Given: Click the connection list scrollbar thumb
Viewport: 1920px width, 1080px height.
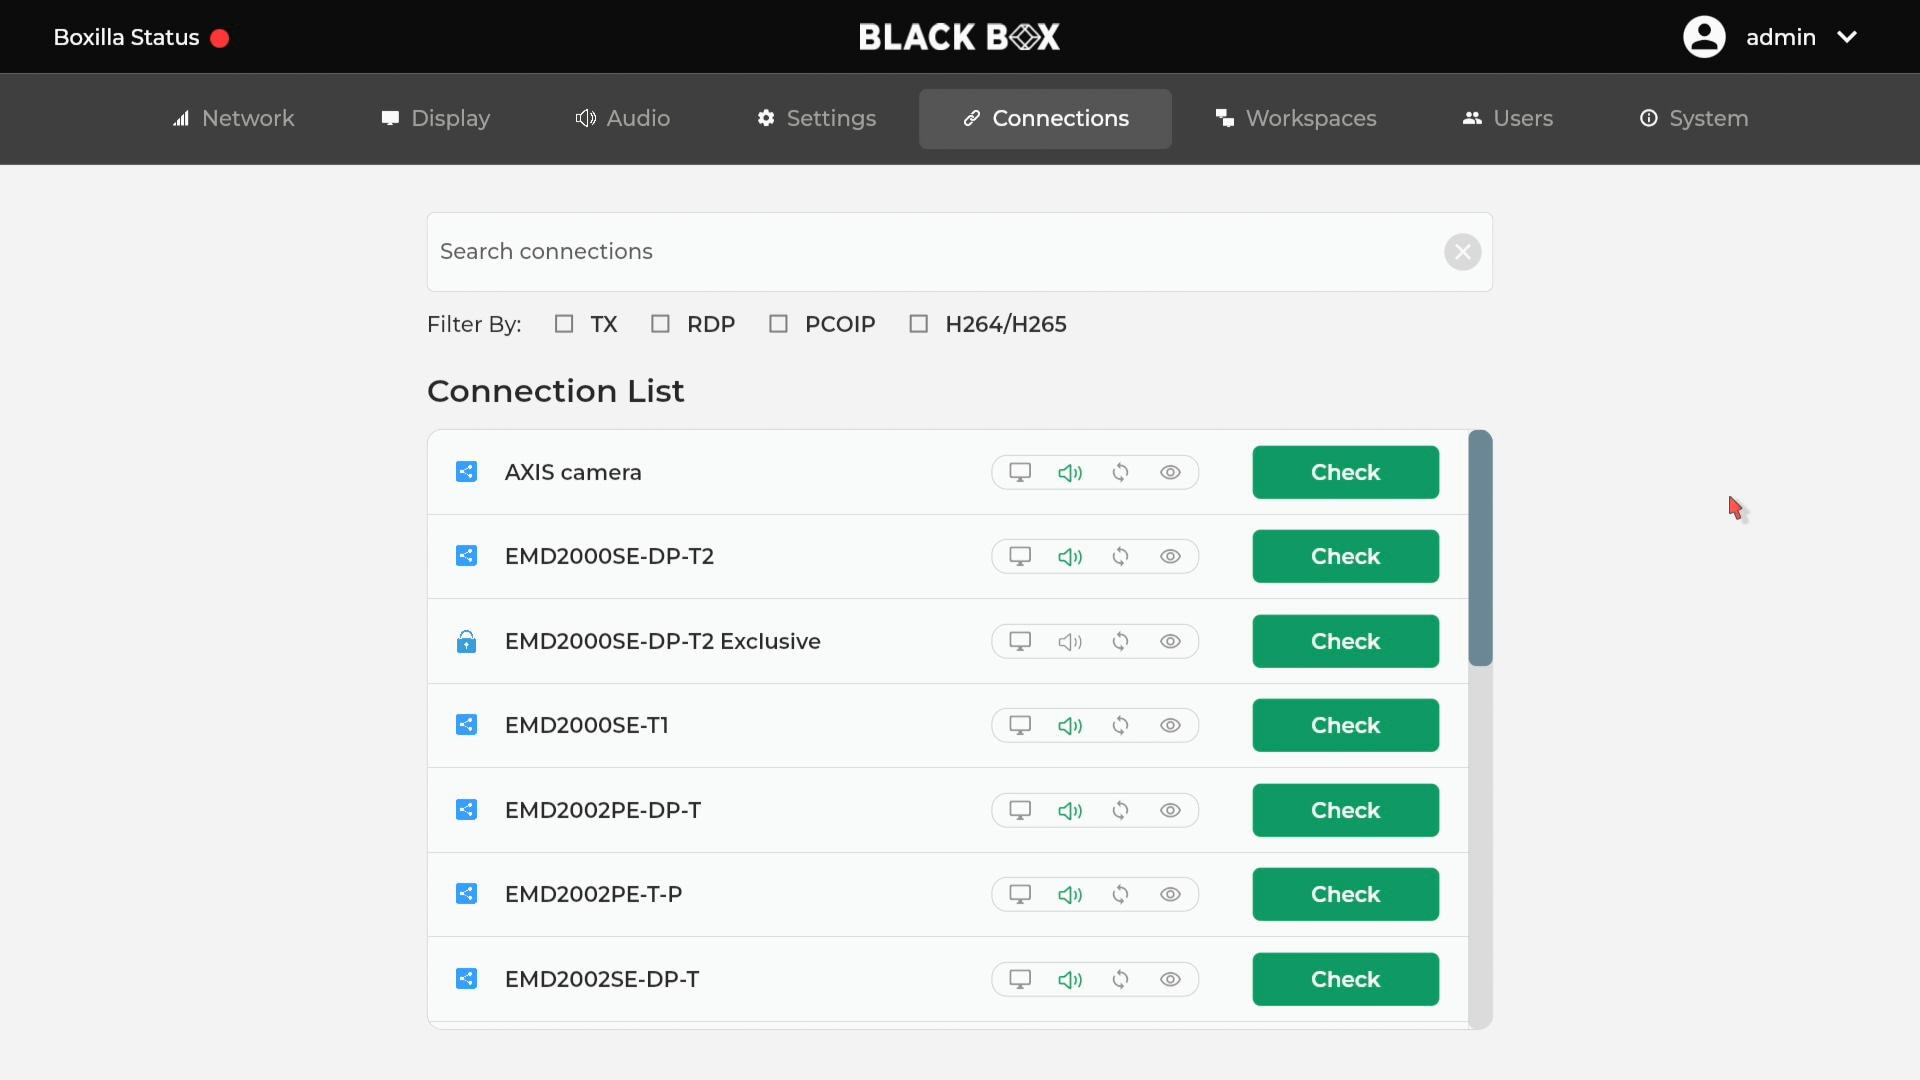Looking at the screenshot, I should click(1480, 548).
